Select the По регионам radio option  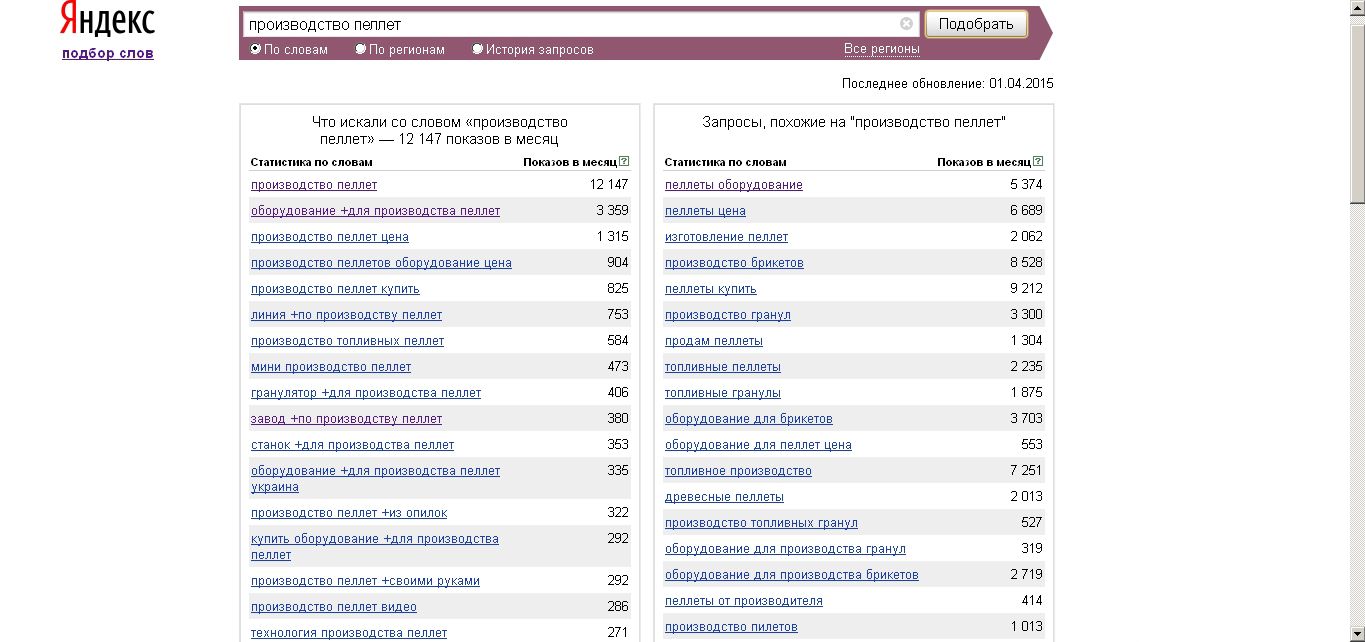click(x=361, y=49)
